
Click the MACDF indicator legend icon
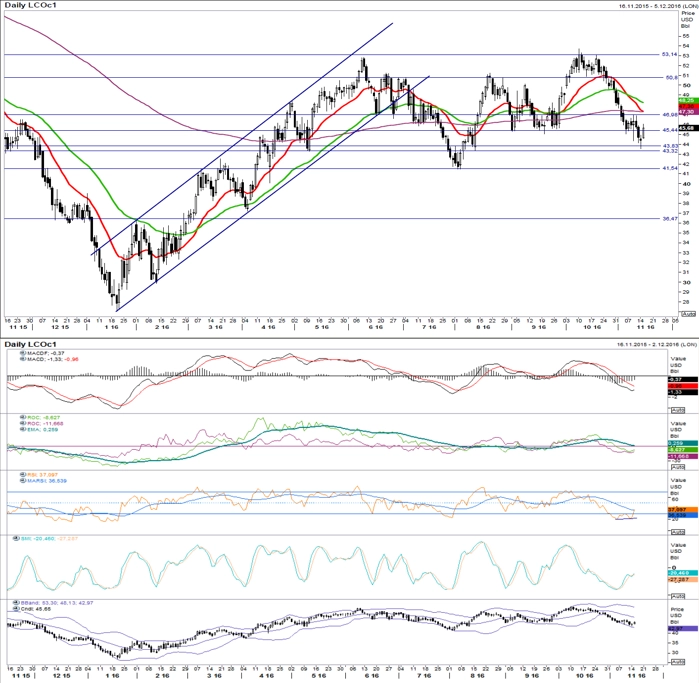(23, 353)
